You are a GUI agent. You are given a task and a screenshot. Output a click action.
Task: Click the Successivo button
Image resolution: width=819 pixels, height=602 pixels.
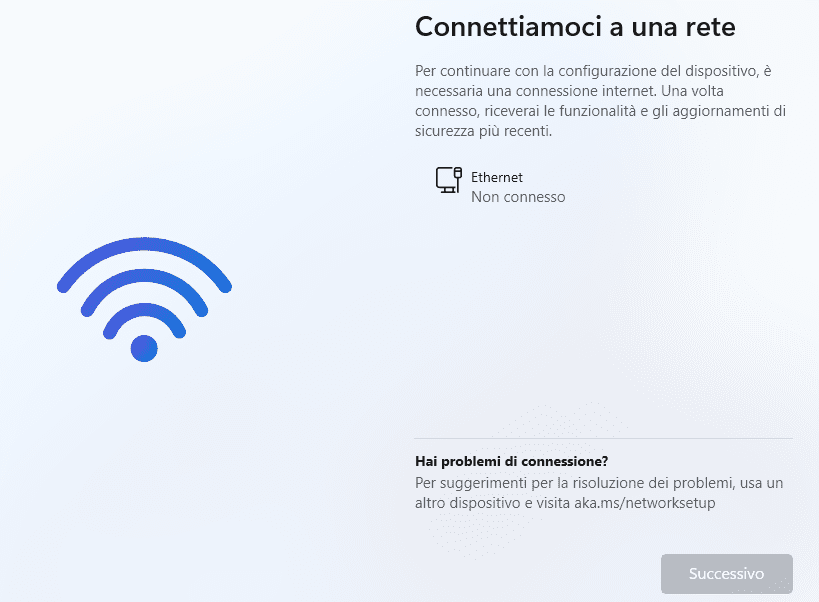click(x=727, y=573)
